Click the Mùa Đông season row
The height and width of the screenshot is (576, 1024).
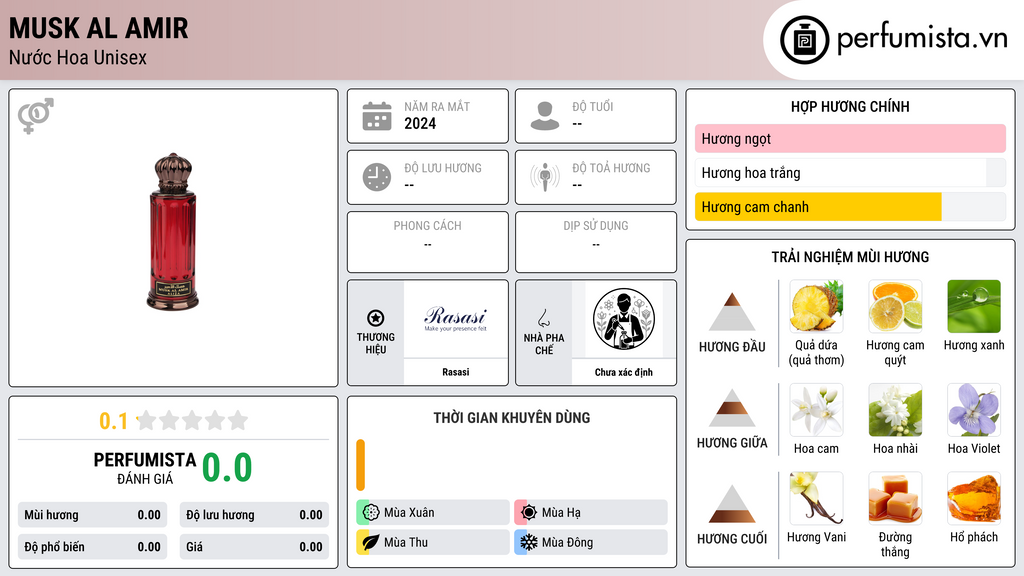[591, 542]
